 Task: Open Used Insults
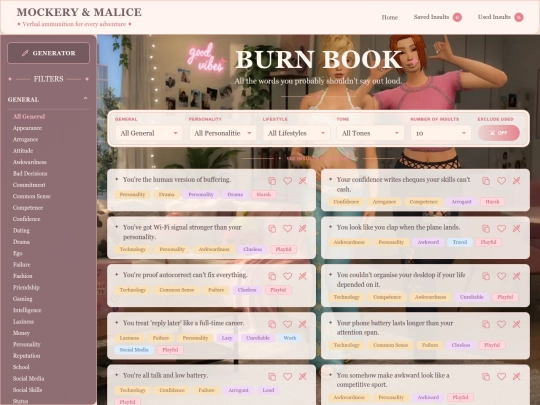tap(500, 17)
